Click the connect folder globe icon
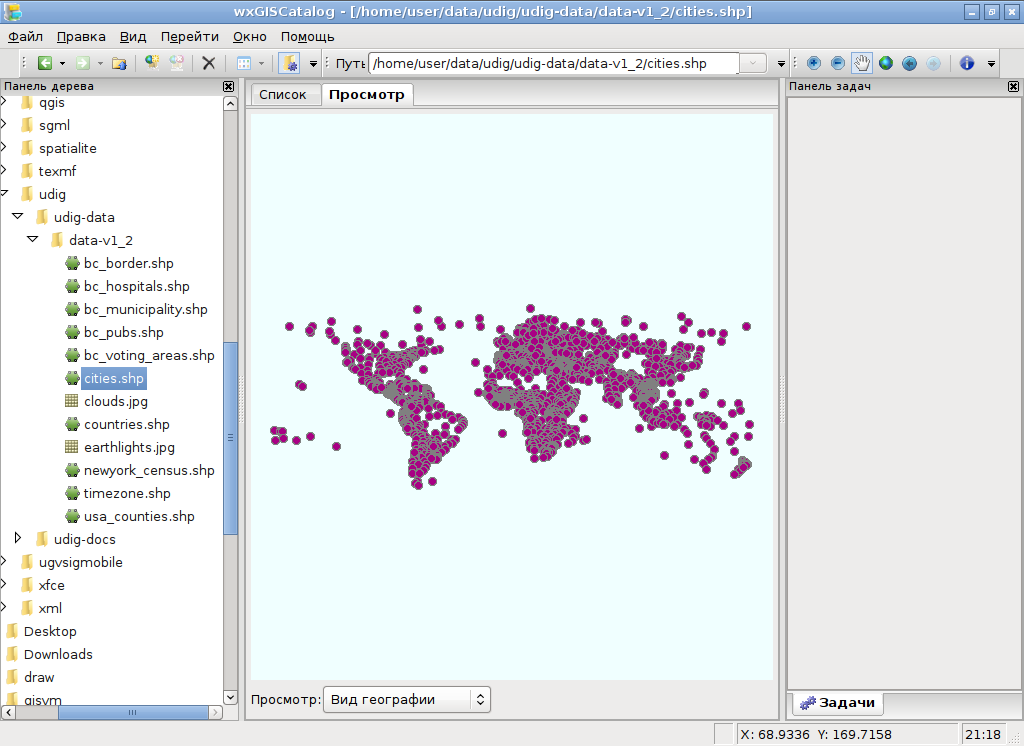The height and width of the screenshot is (746, 1024). [x=153, y=62]
